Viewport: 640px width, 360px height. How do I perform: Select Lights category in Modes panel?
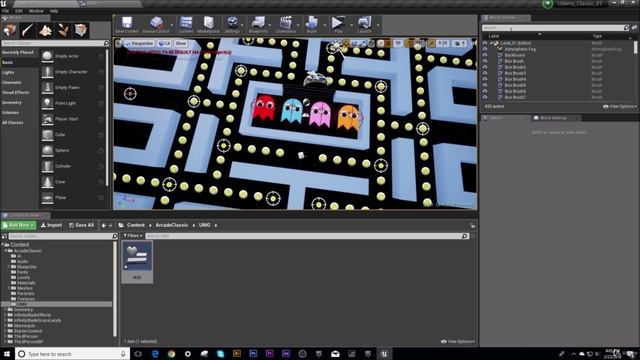click(8, 72)
